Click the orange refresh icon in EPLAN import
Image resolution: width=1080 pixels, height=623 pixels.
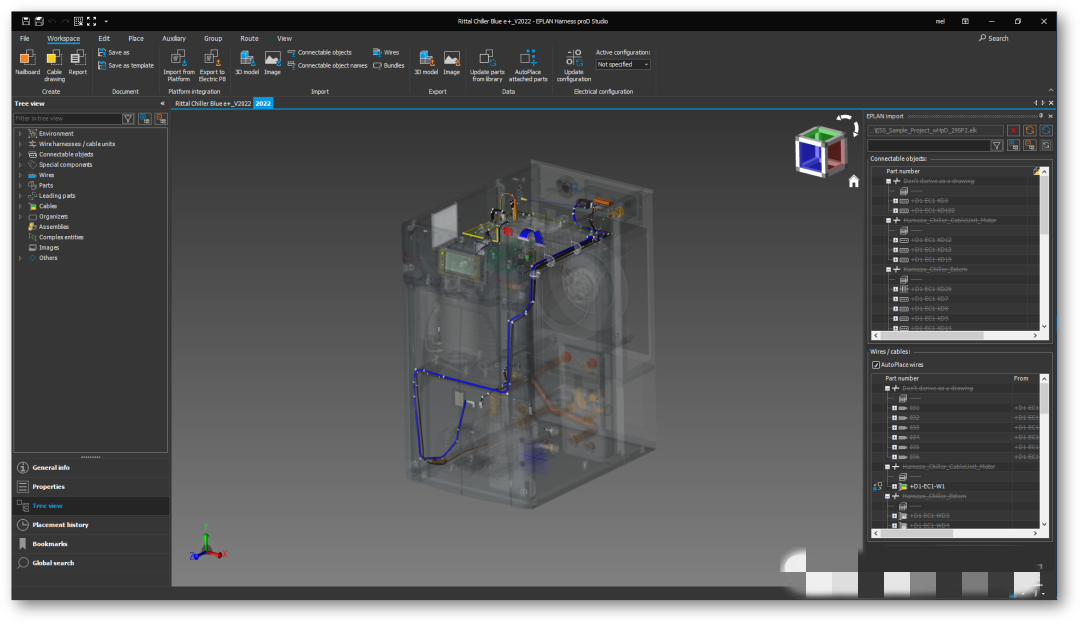click(x=1030, y=130)
